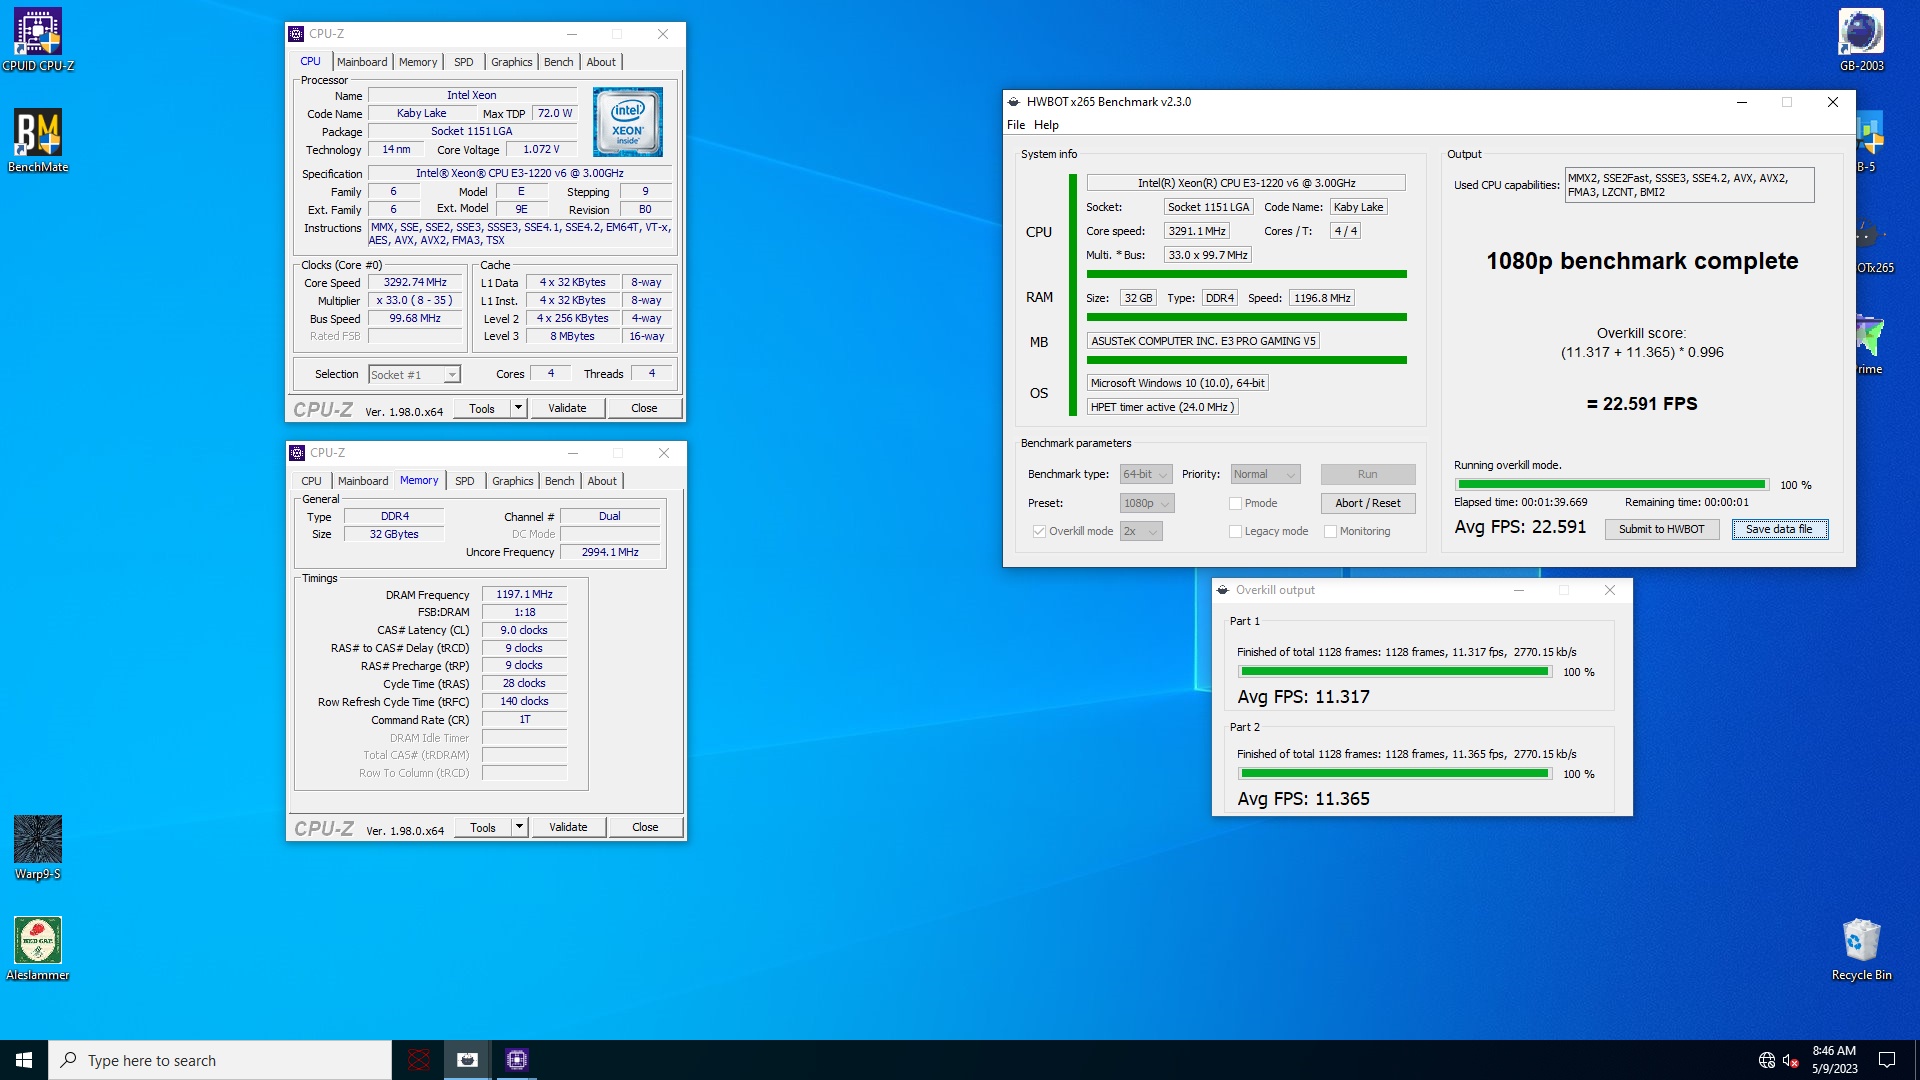Click Submit to HWBOT button

[x=1661, y=529]
